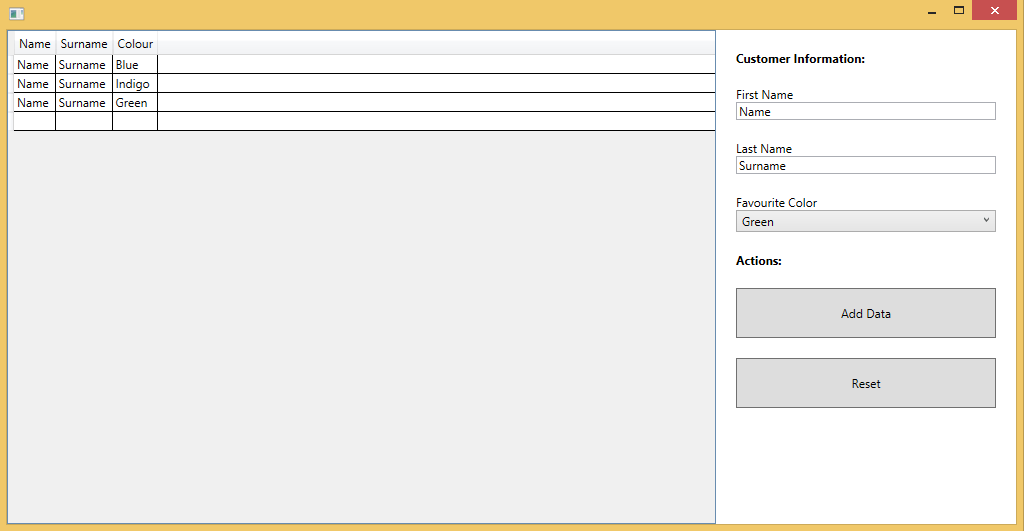1024x531 pixels.
Task: Click the empty Name cell in new row
Action: click(x=34, y=121)
